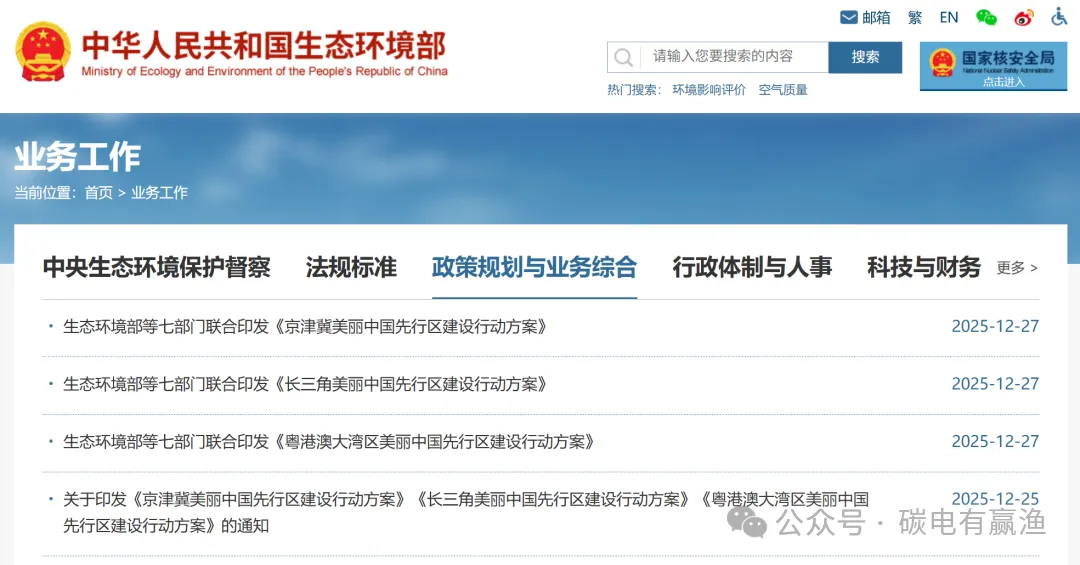Open the WeChat icon in the header
The width and height of the screenshot is (1080, 565).
click(x=986, y=18)
